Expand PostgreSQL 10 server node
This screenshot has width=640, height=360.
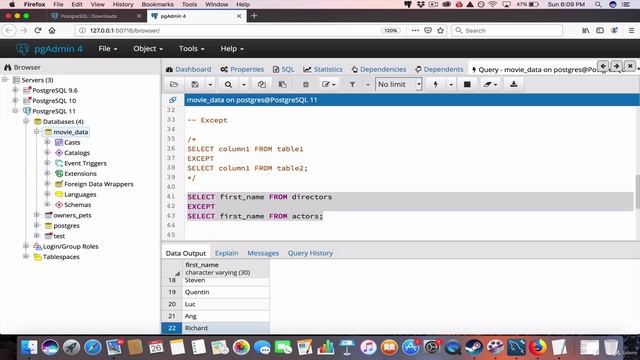[16, 100]
